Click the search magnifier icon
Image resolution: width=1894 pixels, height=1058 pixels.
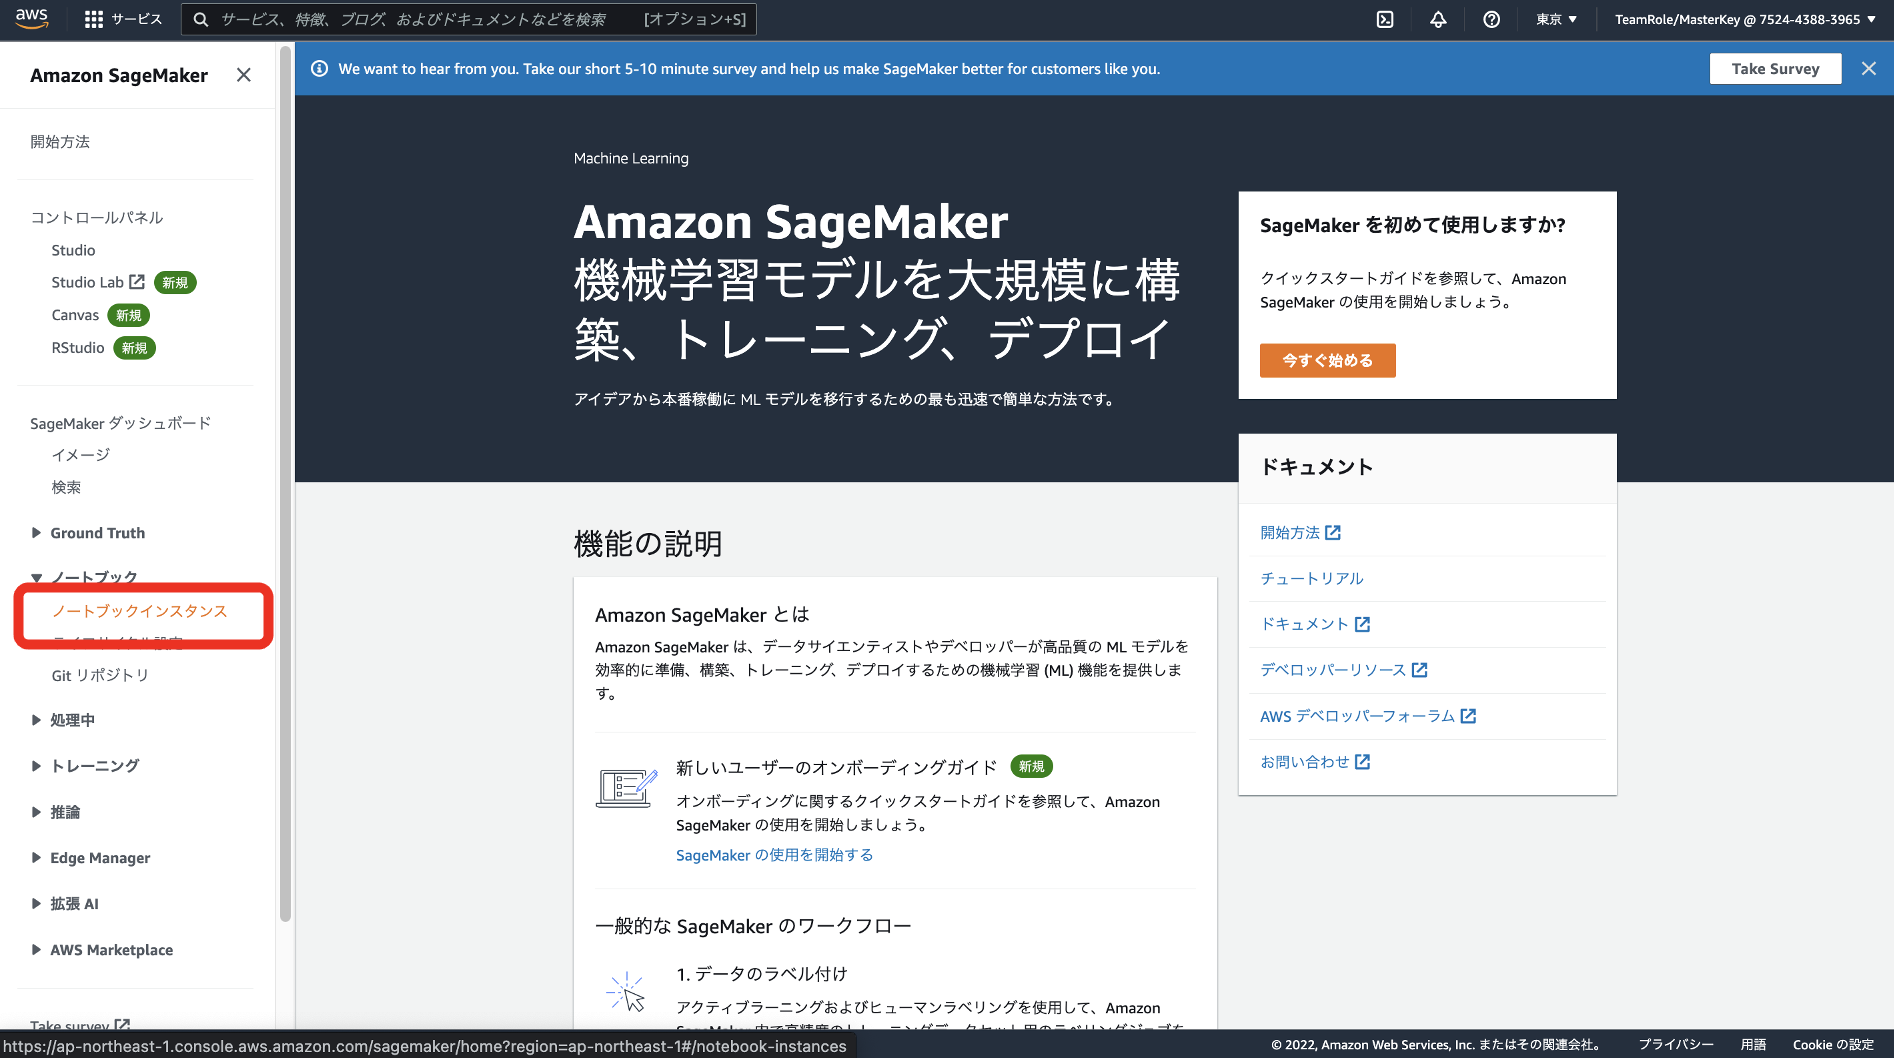click(x=200, y=19)
